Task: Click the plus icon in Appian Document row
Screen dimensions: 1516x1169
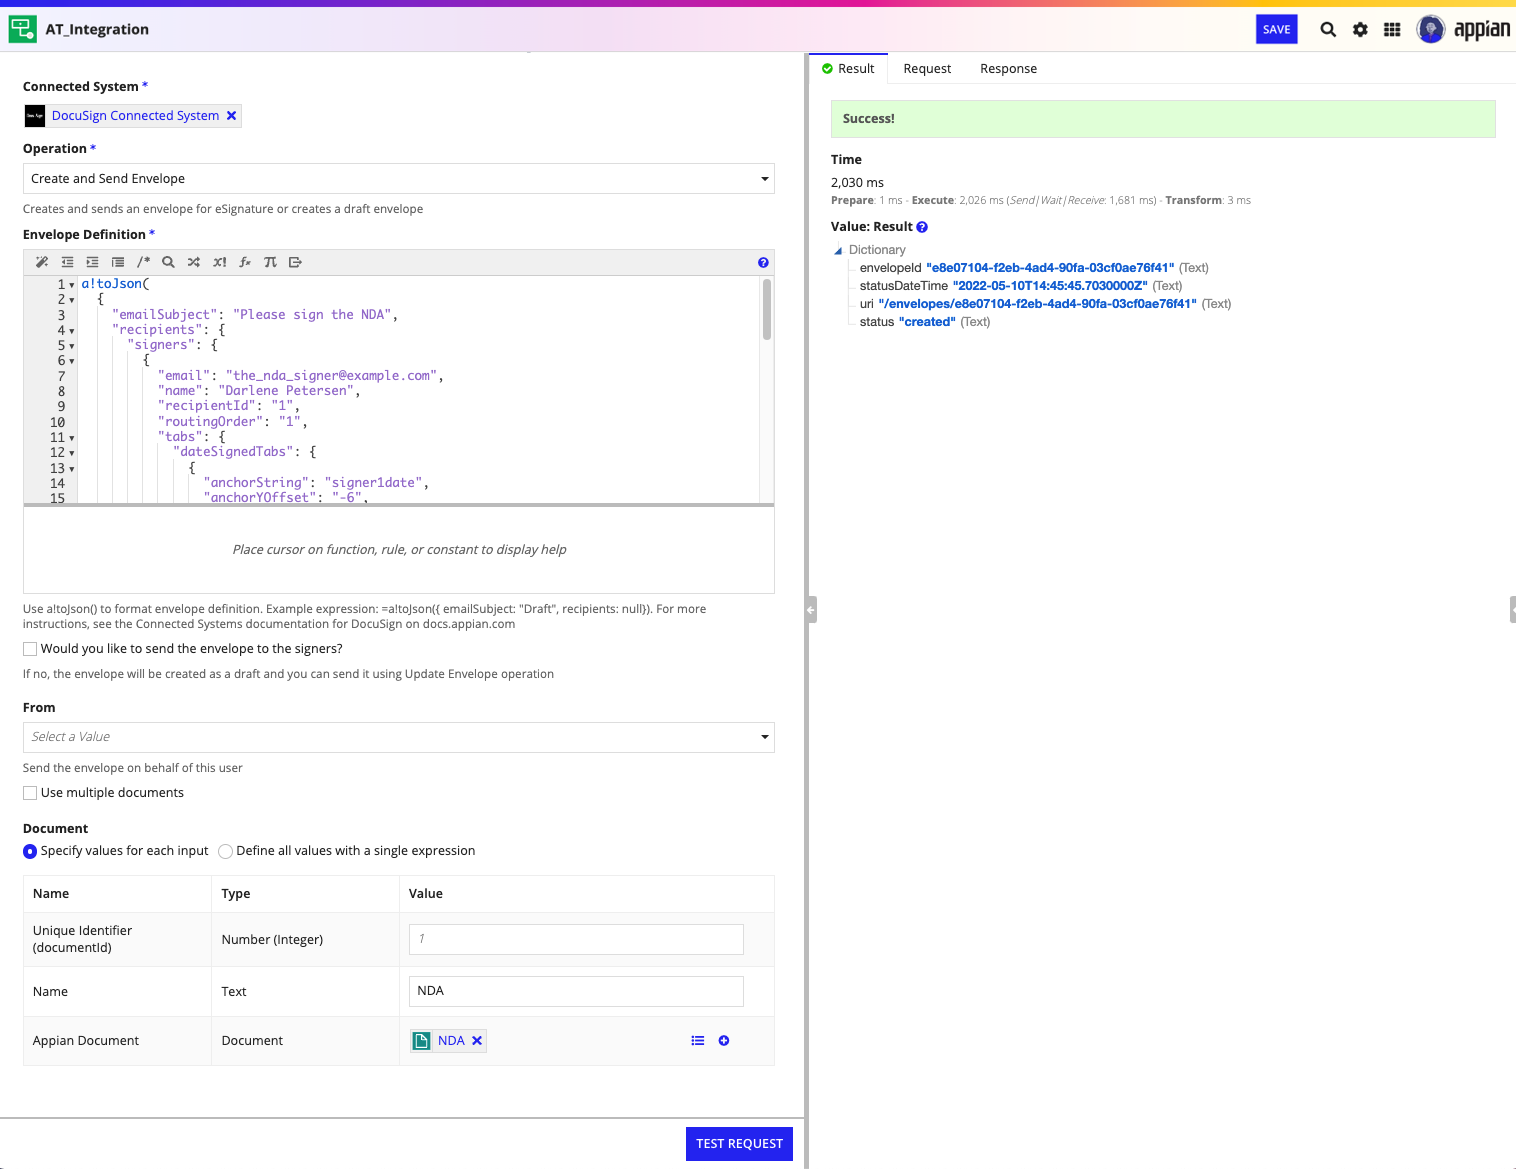Action: [724, 1041]
